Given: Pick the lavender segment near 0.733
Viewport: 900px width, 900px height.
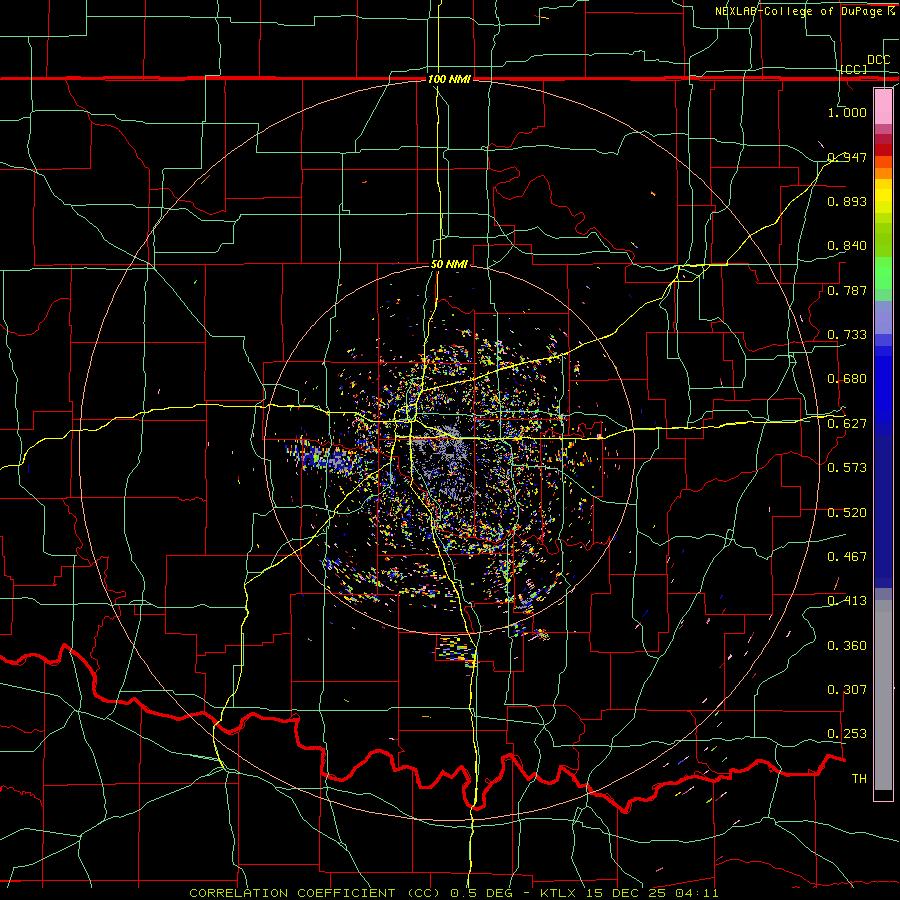Looking at the screenshot, I should (883, 317).
